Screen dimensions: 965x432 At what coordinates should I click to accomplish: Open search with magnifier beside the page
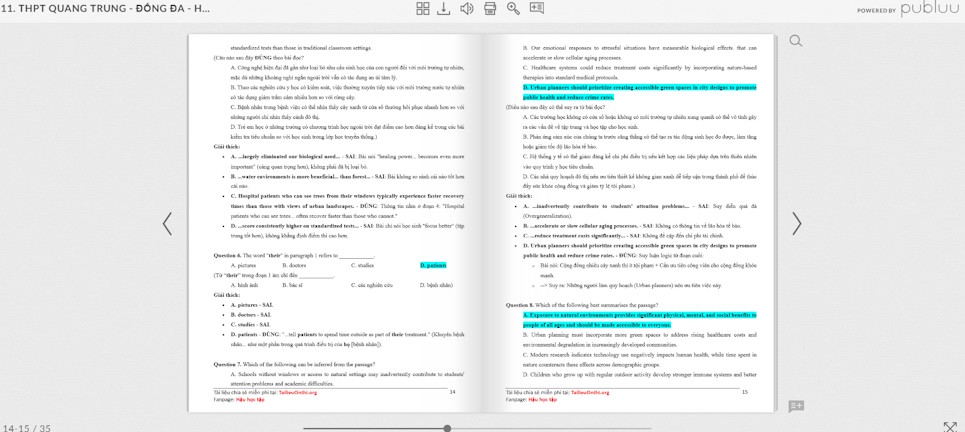[x=796, y=41]
